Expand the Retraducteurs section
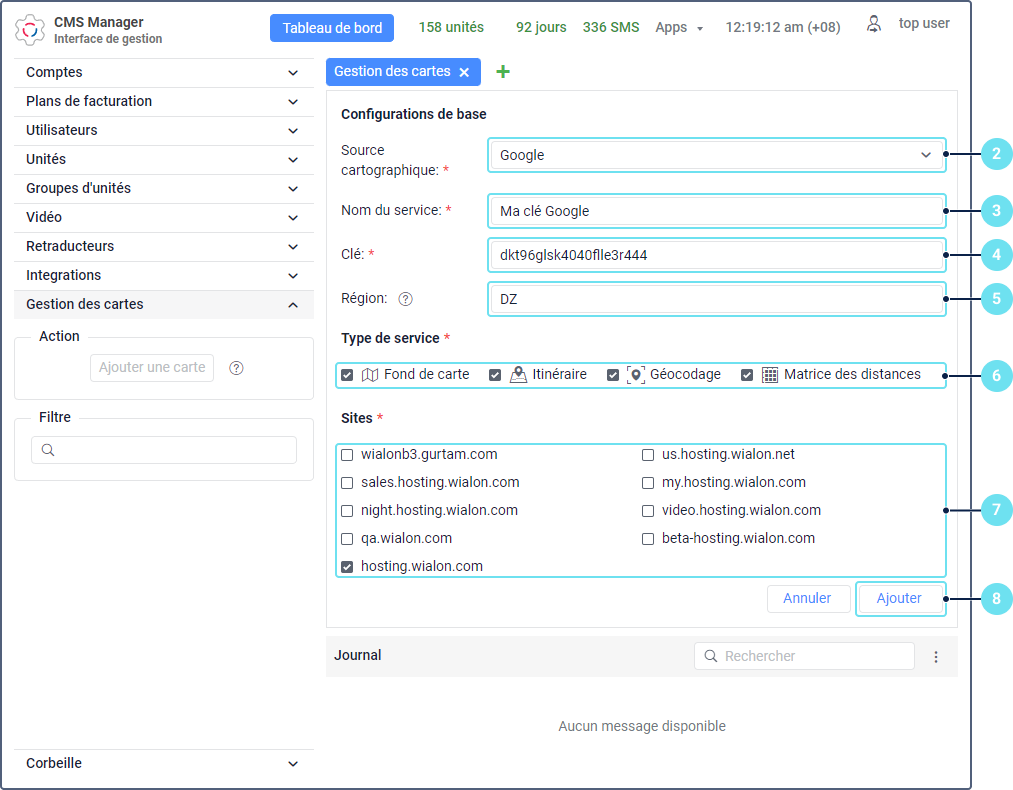1013x790 pixels. point(163,247)
